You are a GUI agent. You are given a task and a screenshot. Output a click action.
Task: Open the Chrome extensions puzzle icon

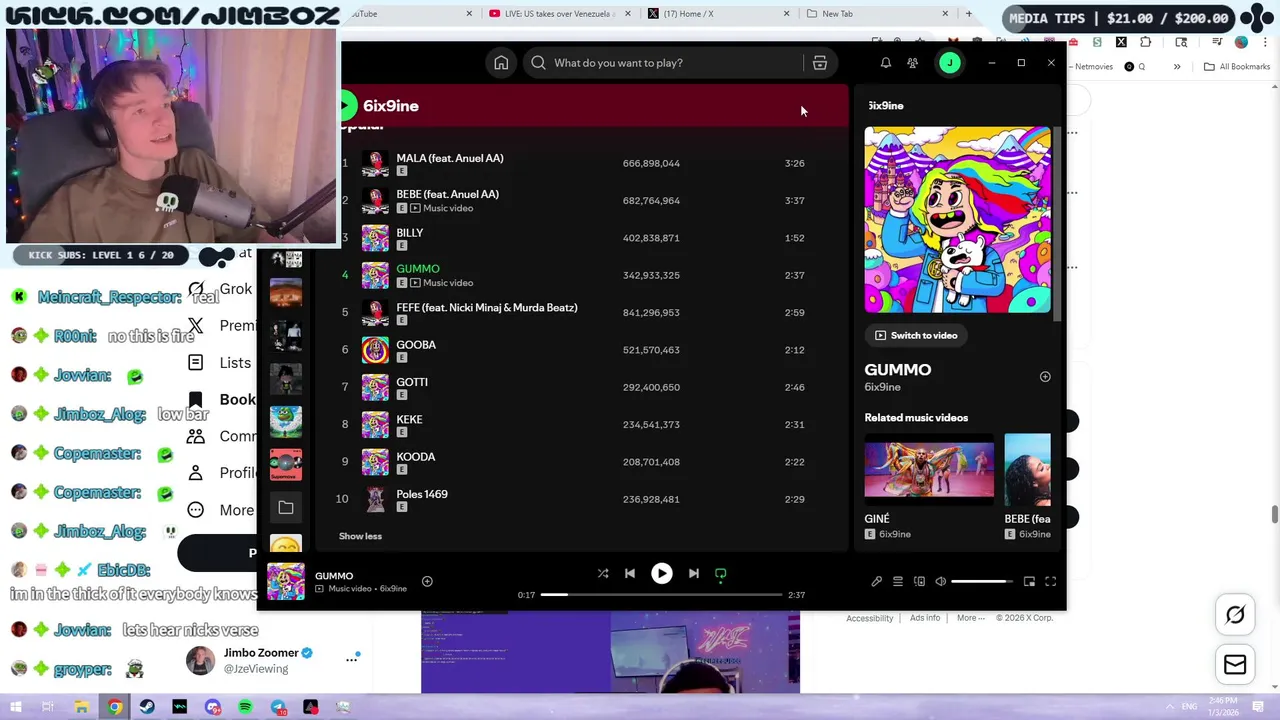1146,42
